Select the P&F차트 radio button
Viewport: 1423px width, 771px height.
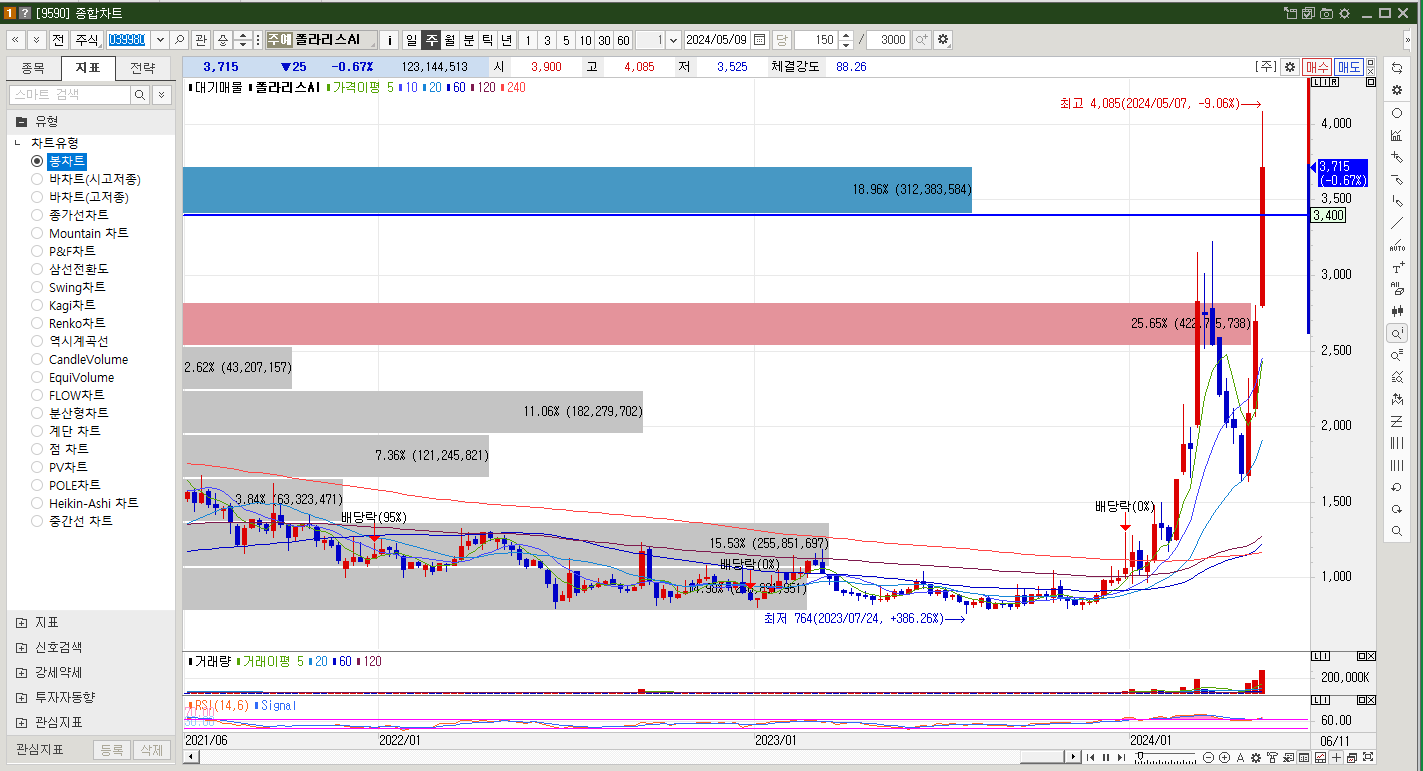coord(37,251)
